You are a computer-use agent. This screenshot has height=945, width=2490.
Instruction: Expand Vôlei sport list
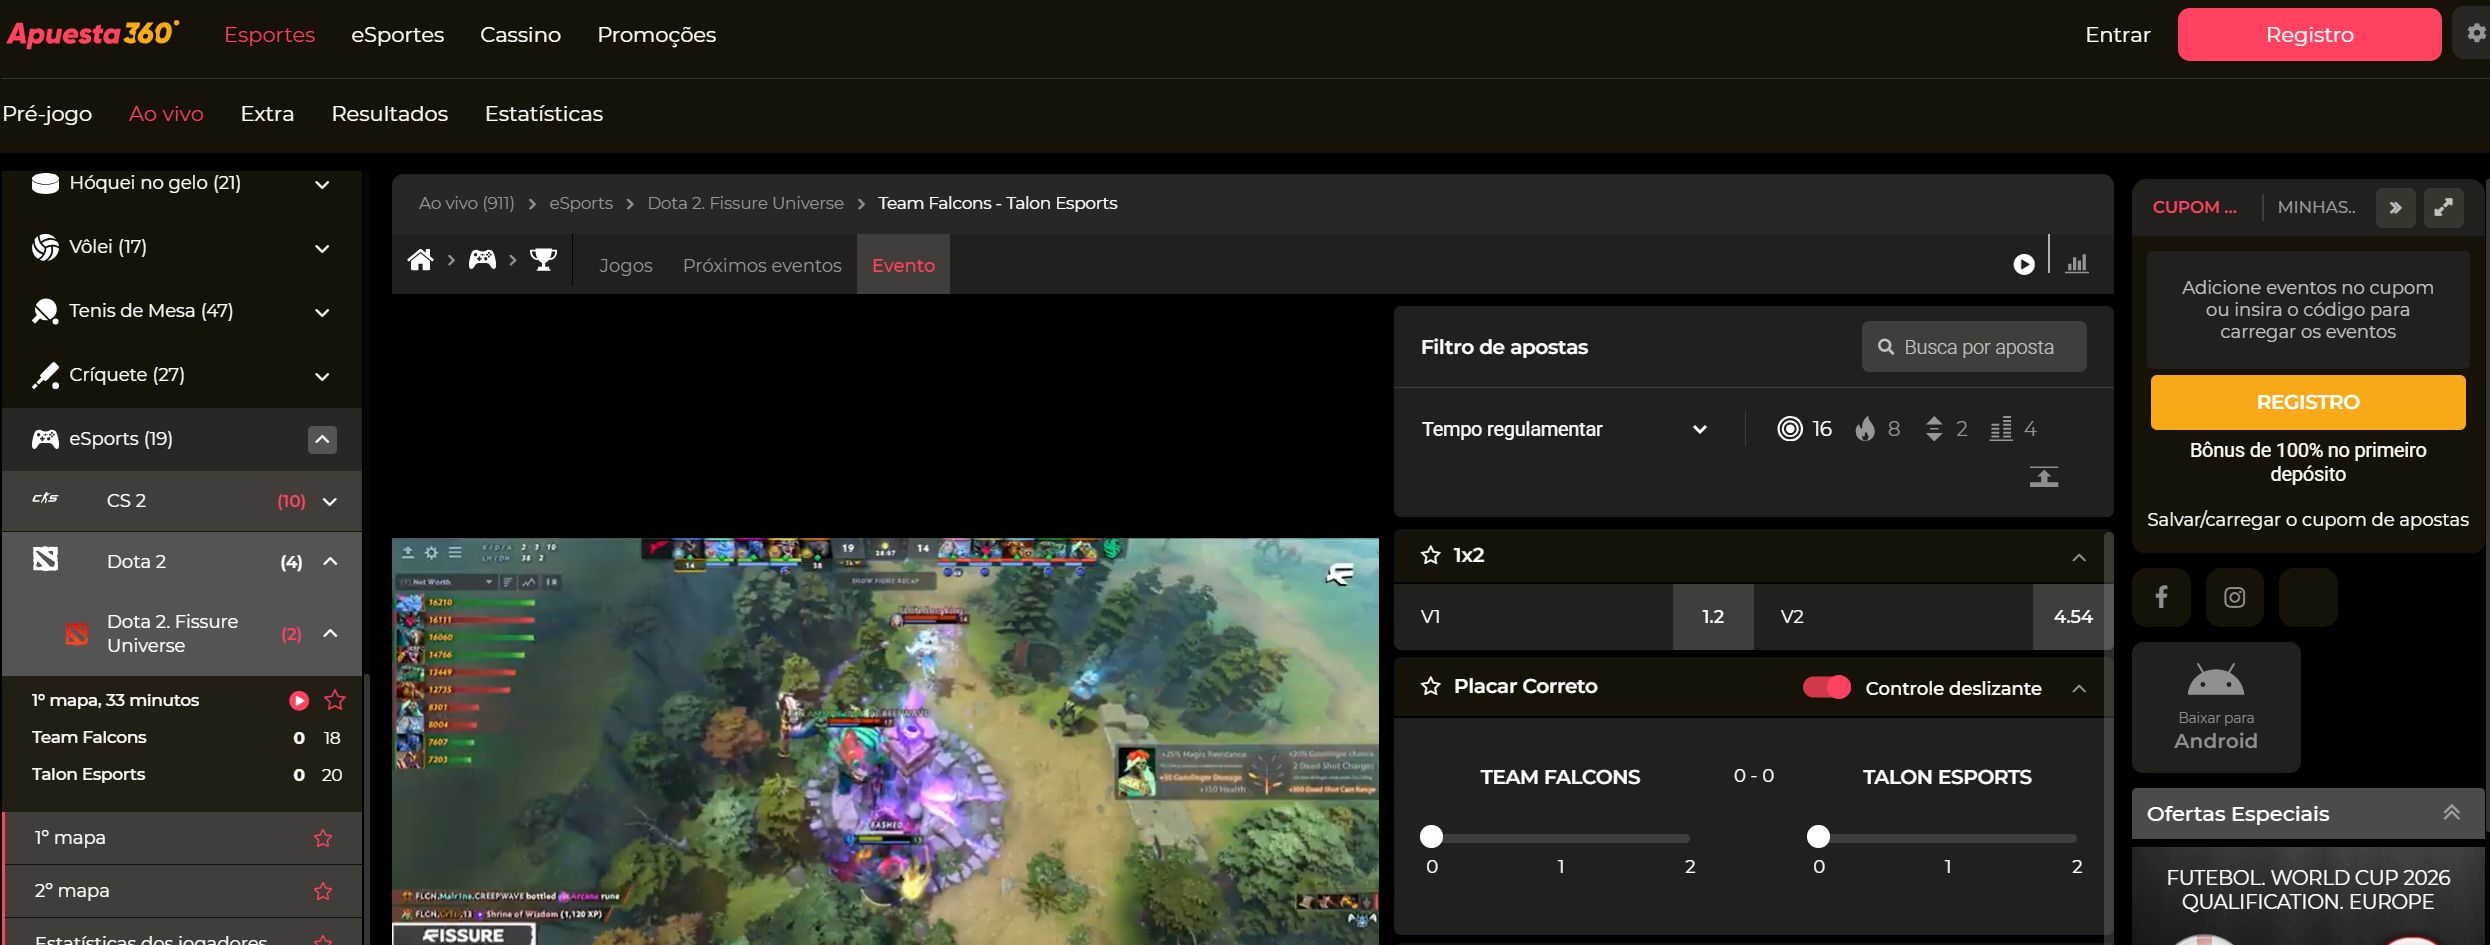(322, 248)
